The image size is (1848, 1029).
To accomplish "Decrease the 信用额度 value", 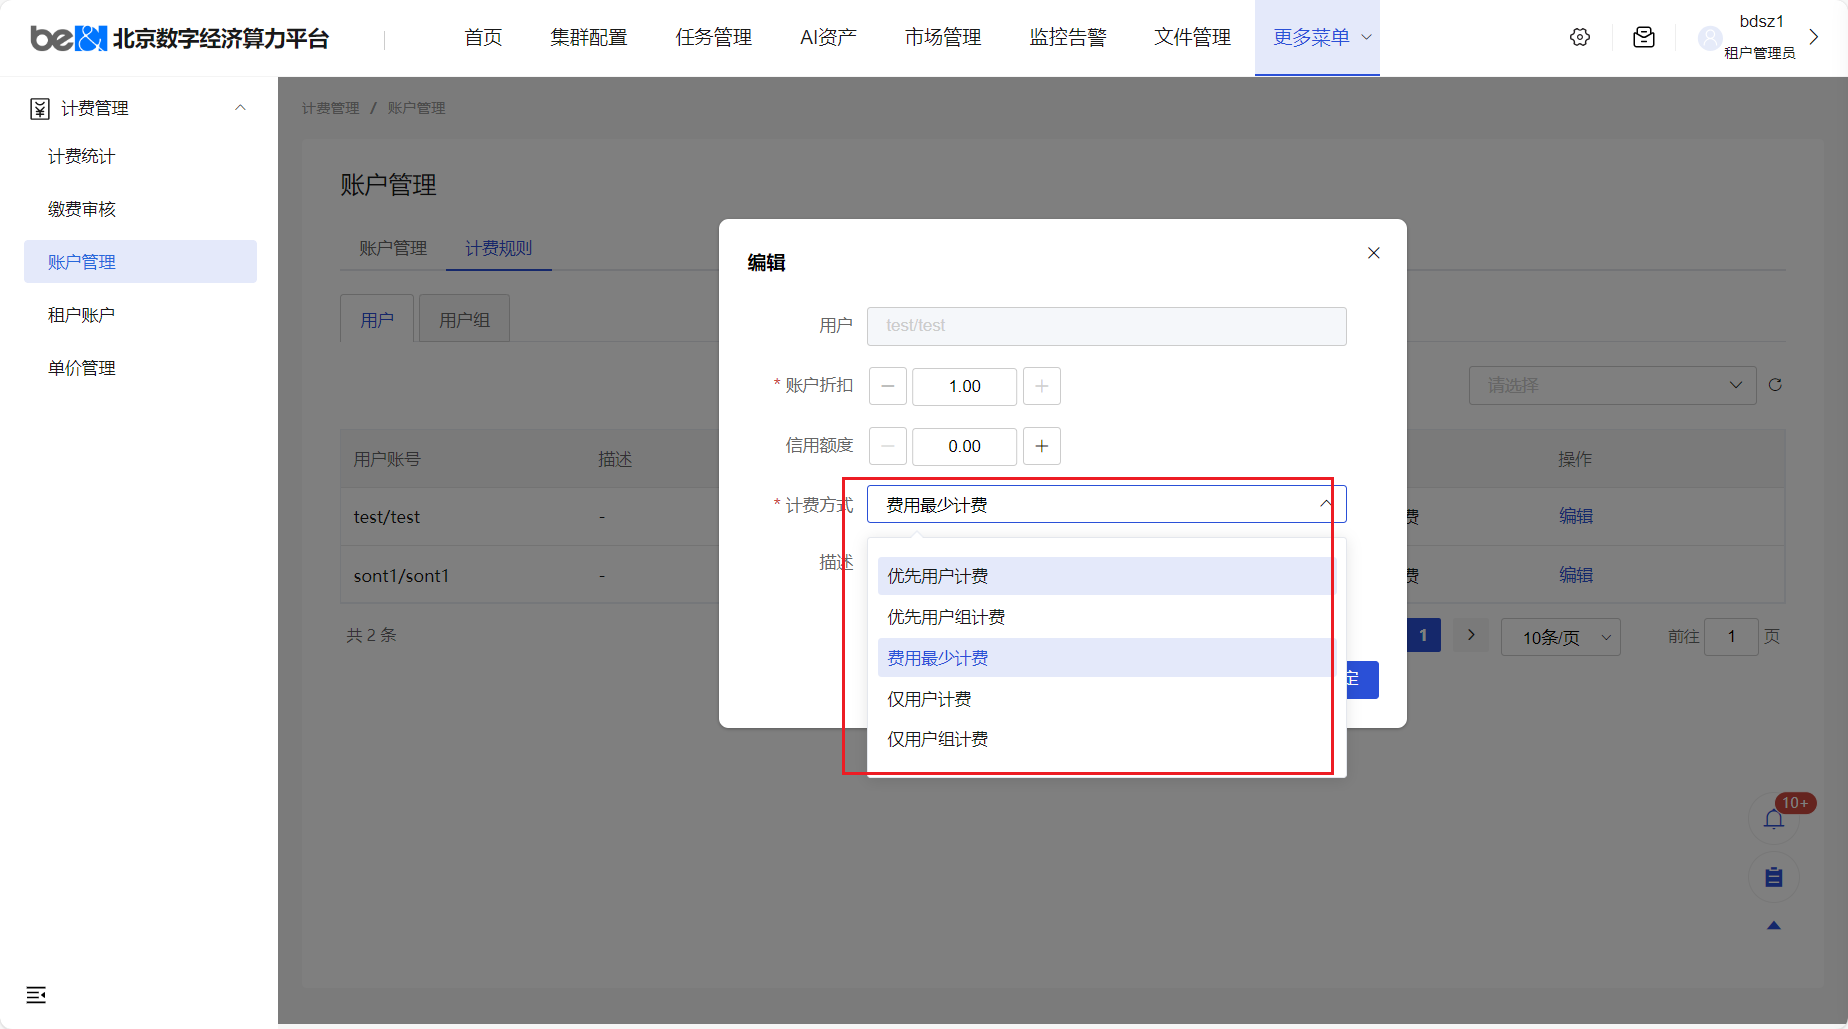I will click(888, 446).
